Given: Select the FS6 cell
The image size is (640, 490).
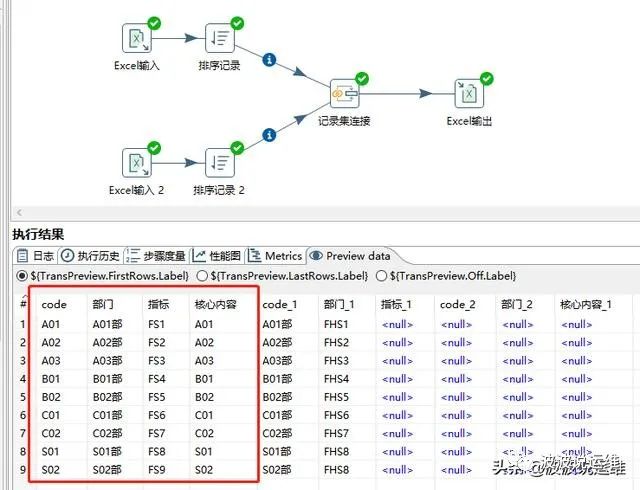Looking at the screenshot, I should pyautogui.click(x=156, y=415).
